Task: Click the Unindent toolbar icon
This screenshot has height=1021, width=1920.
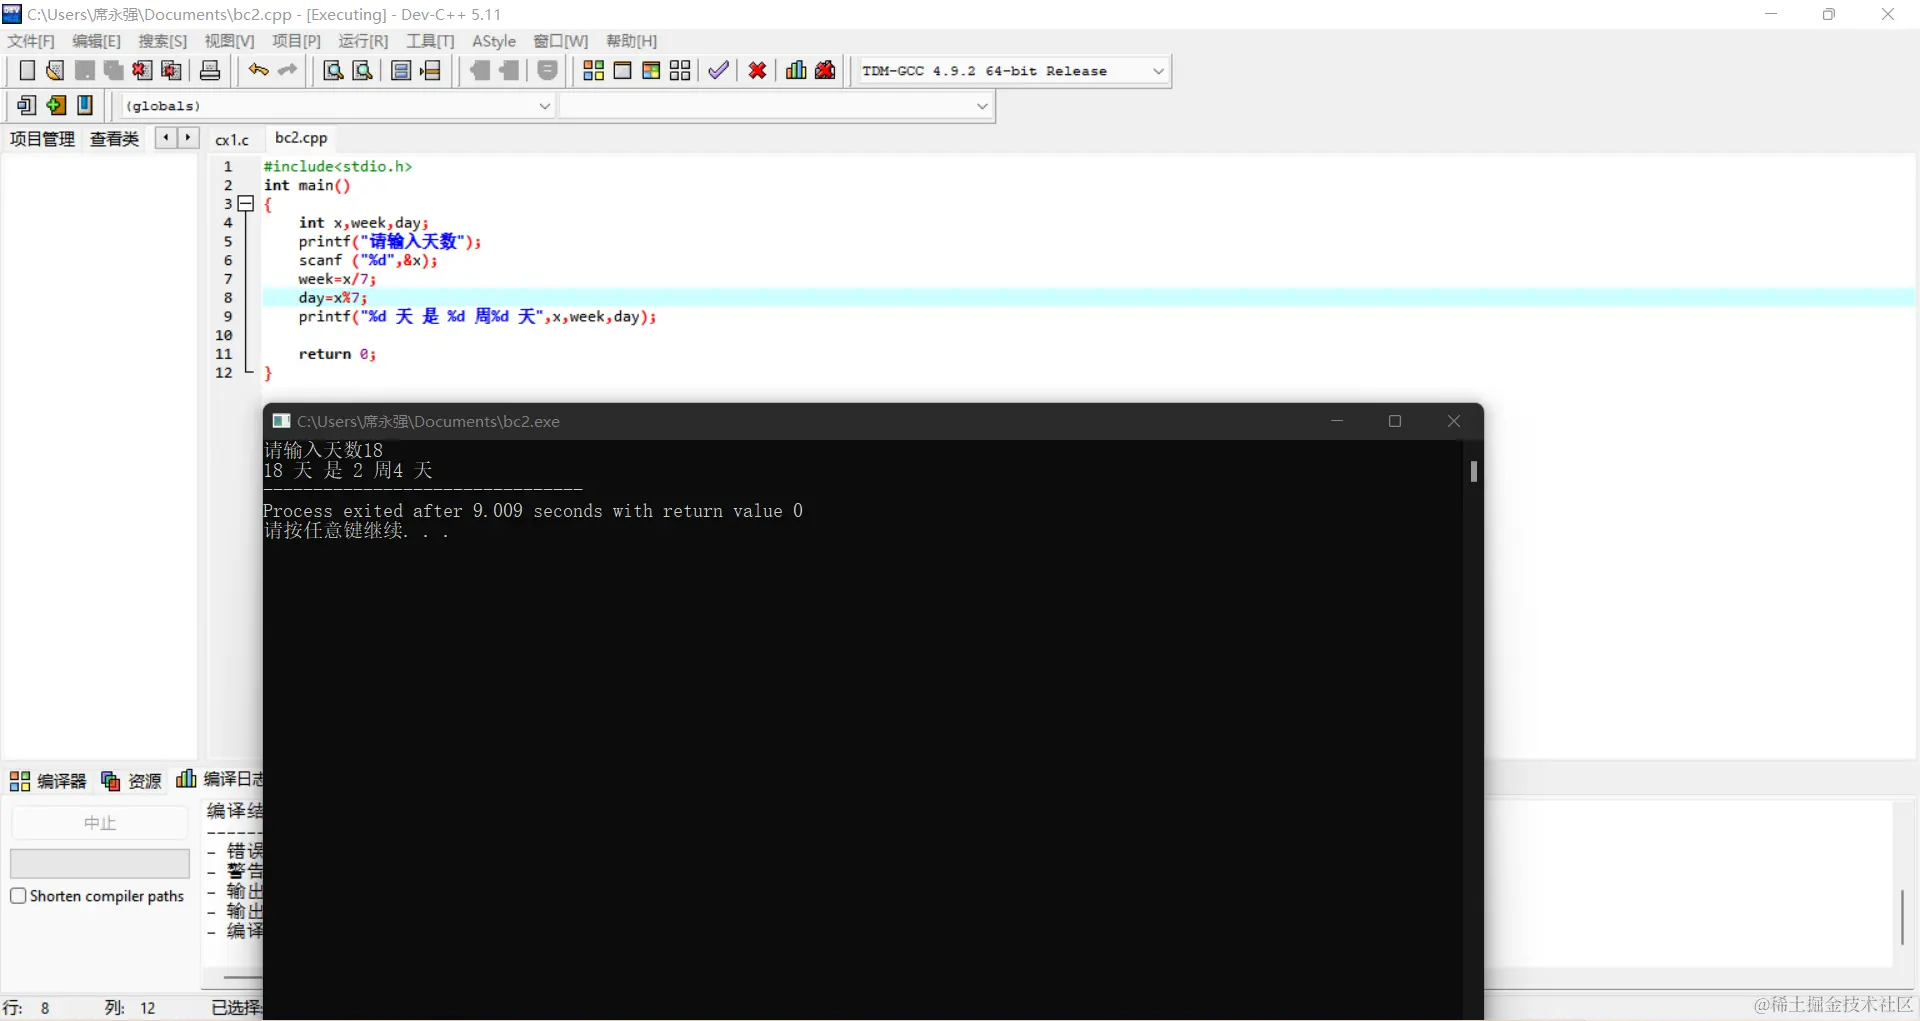Action: click(x=510, y=71)
